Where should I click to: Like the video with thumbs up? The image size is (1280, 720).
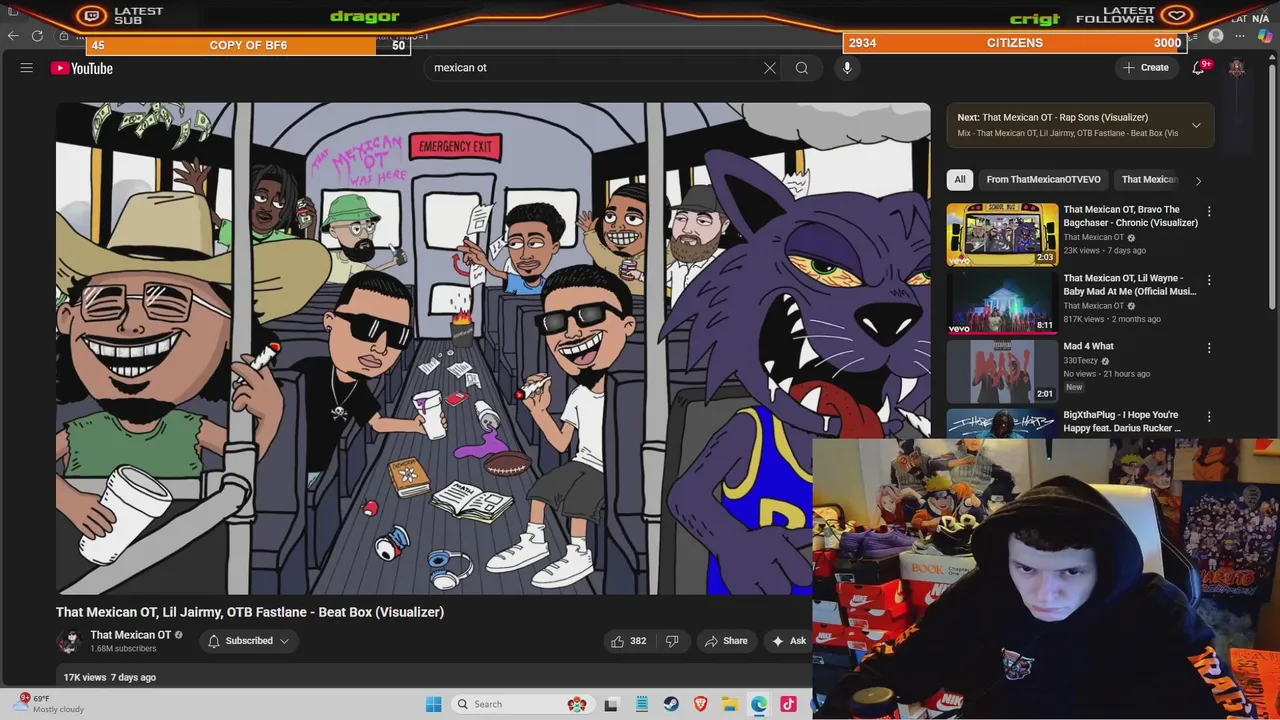629,641
